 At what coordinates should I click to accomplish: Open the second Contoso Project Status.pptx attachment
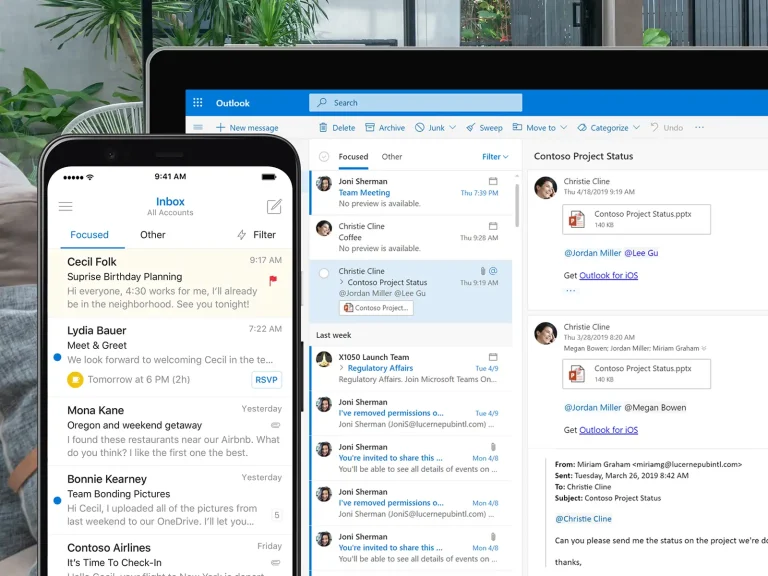(x=636, y=374)
